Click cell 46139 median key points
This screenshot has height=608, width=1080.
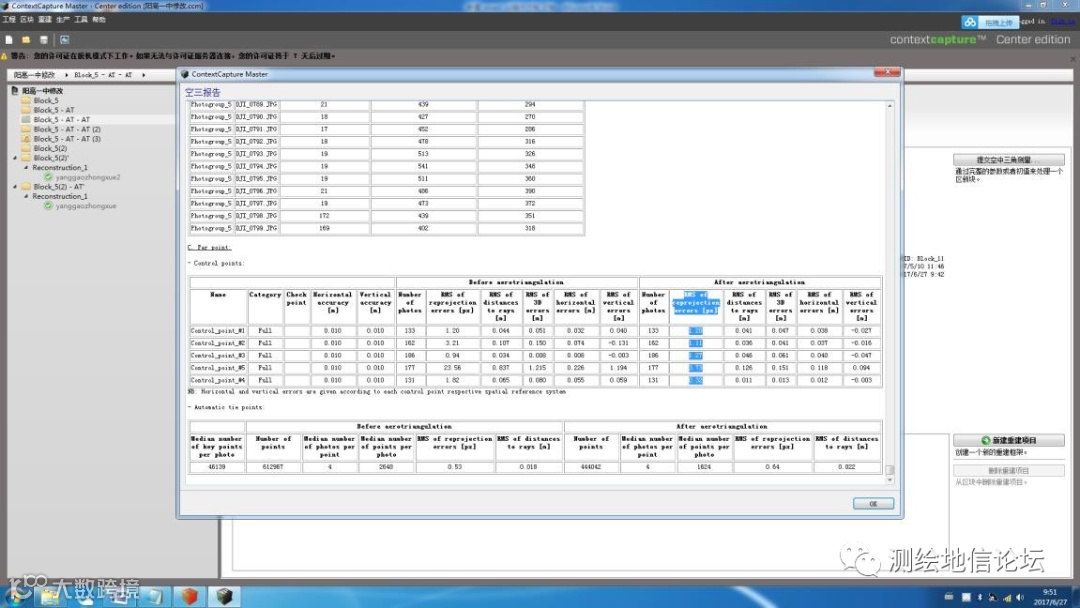[216, 467]
